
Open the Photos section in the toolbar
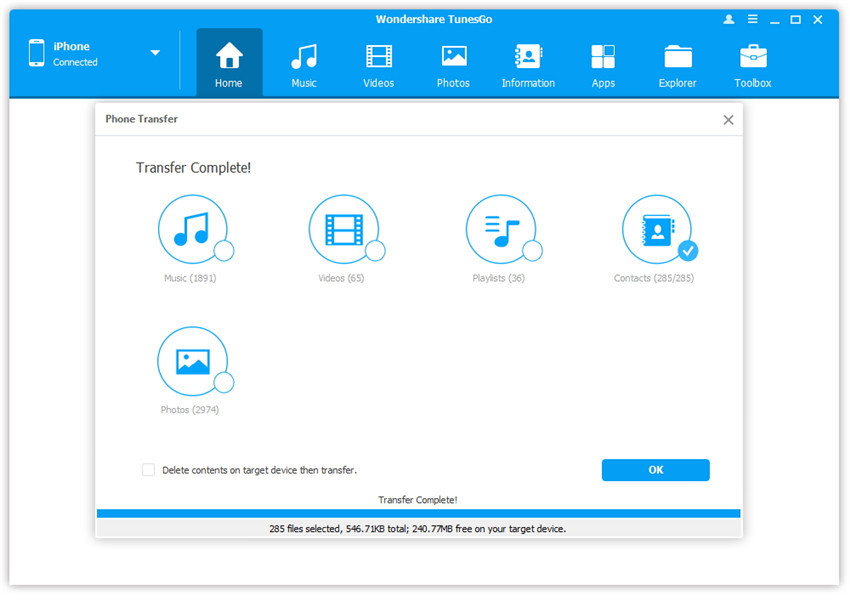click(x=453, y=64)
